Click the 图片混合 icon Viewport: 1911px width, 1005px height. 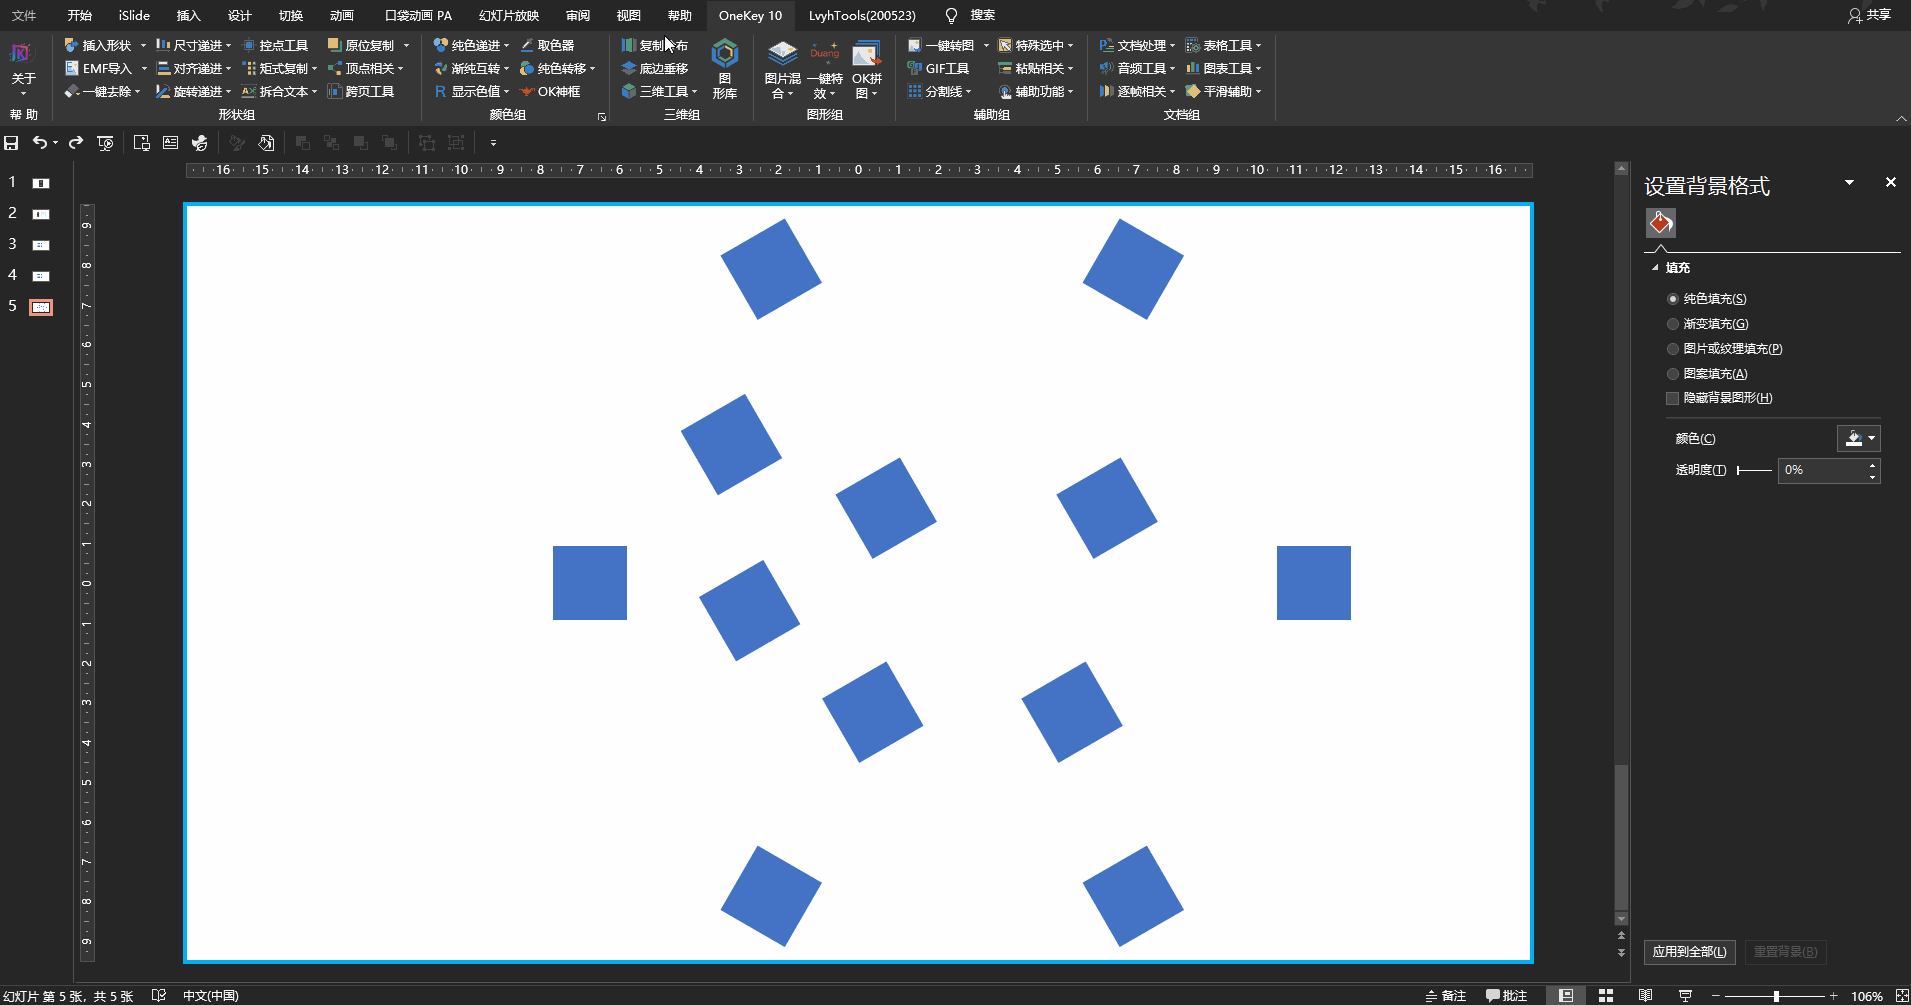(782, 68)
